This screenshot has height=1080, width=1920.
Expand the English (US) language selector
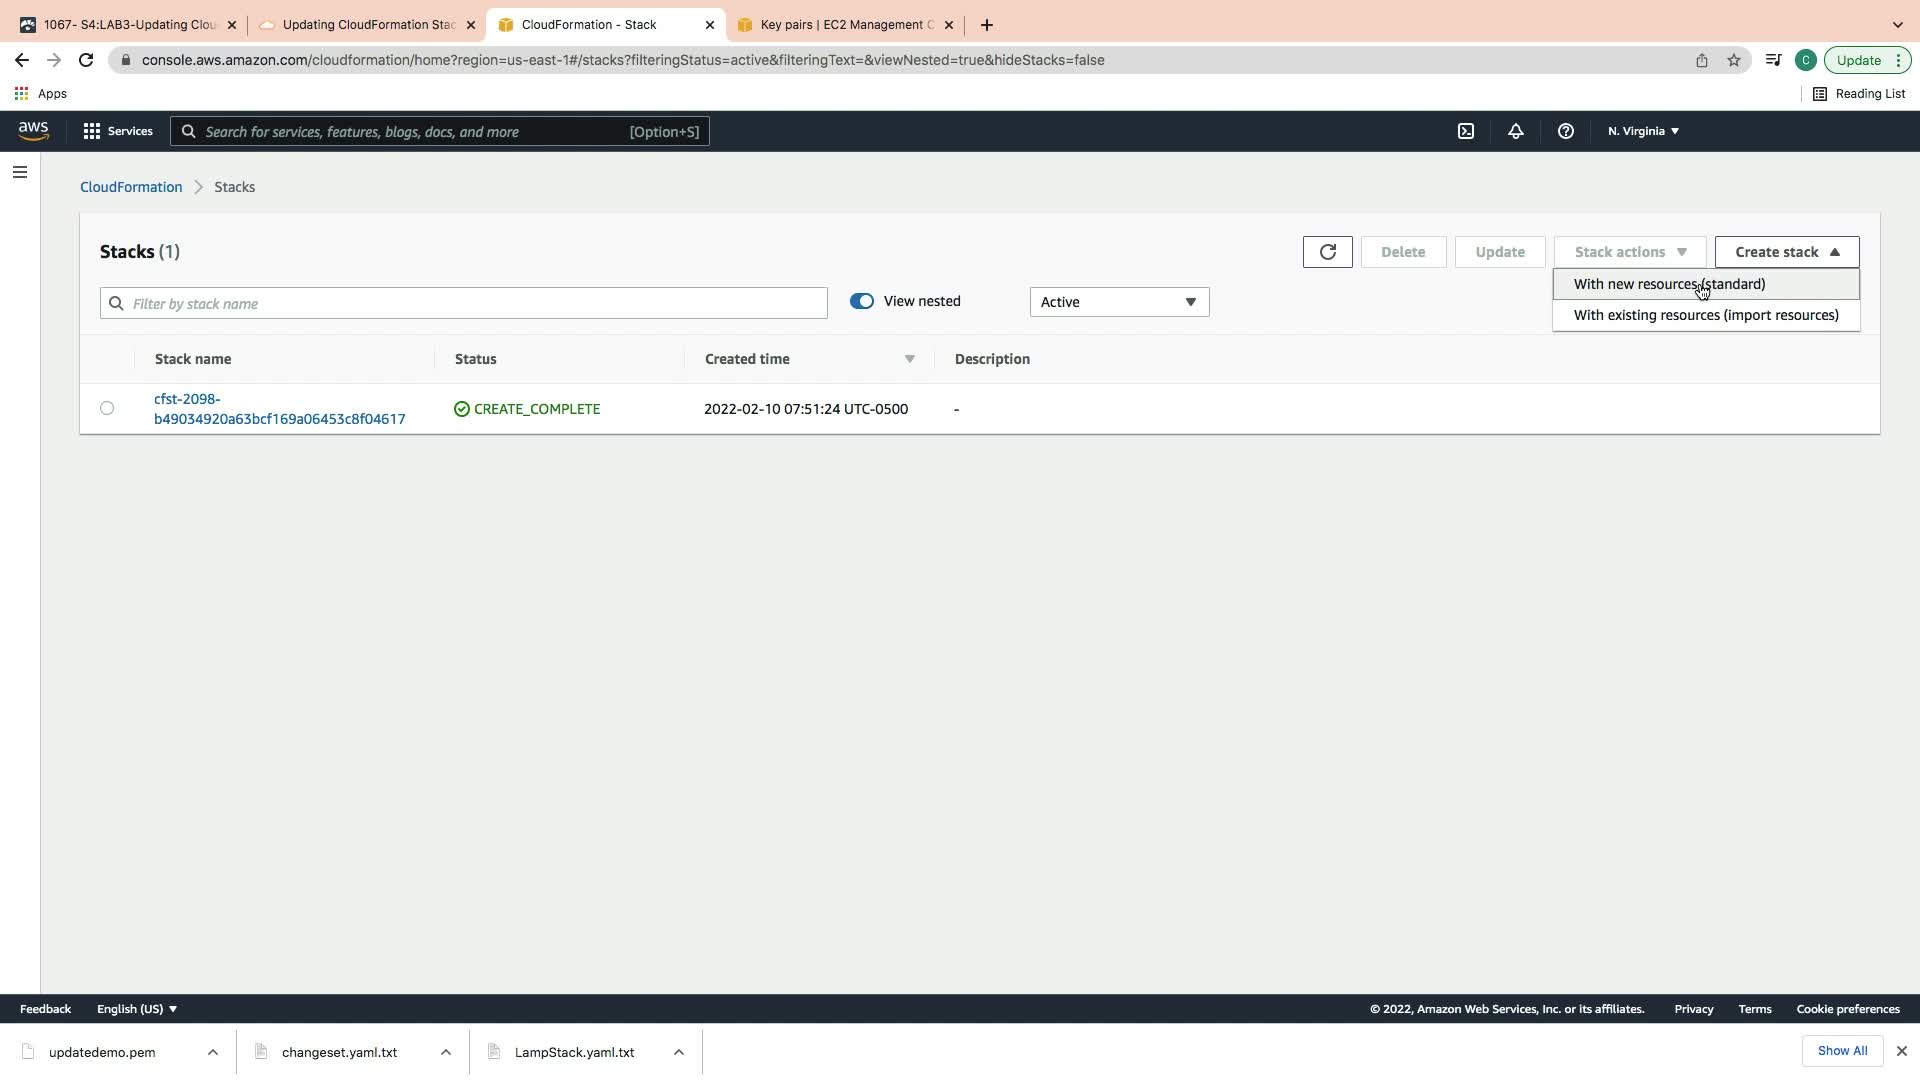136,1009
